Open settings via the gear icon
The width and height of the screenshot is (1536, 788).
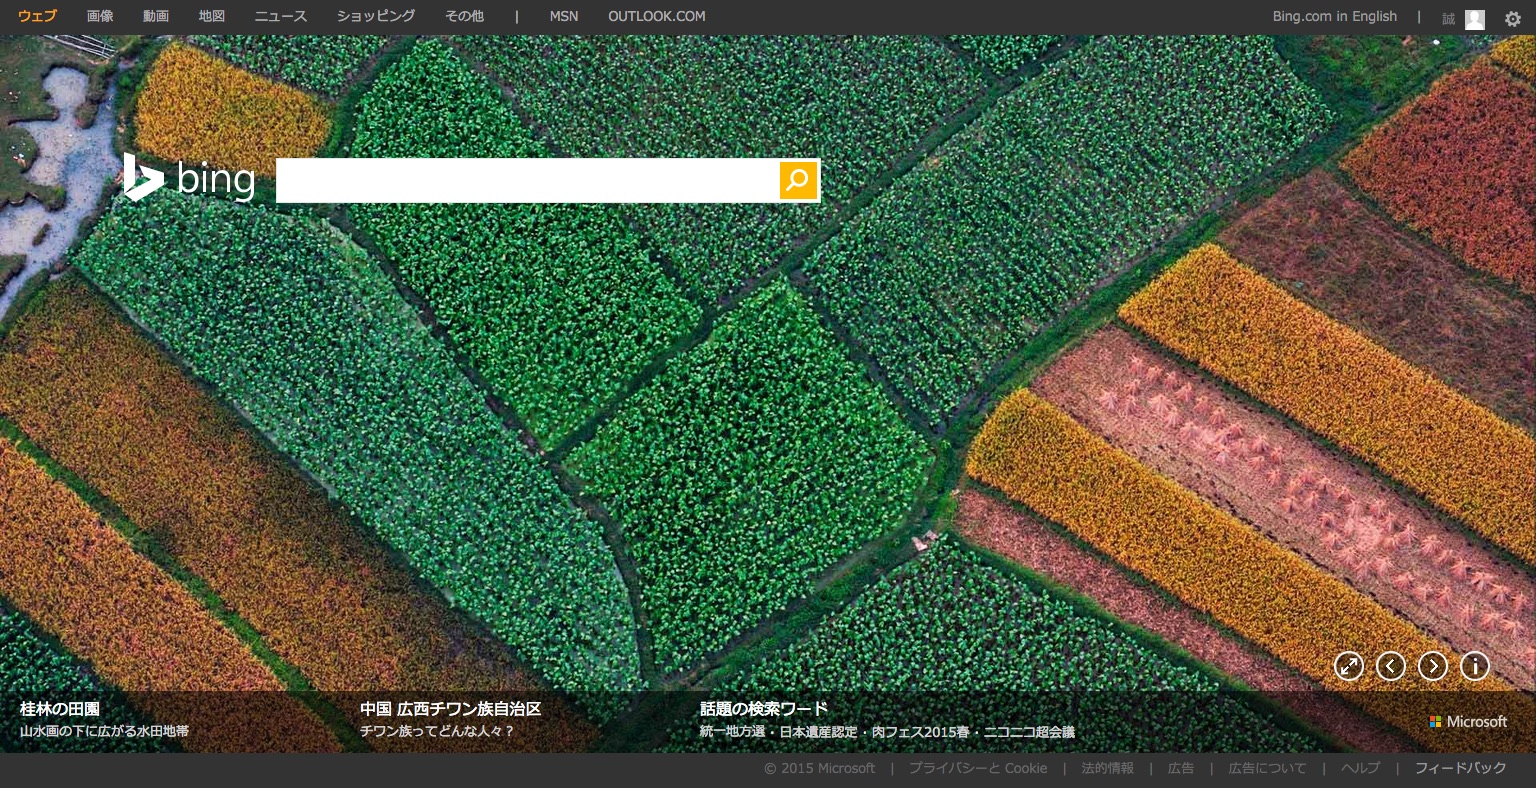1512,18
